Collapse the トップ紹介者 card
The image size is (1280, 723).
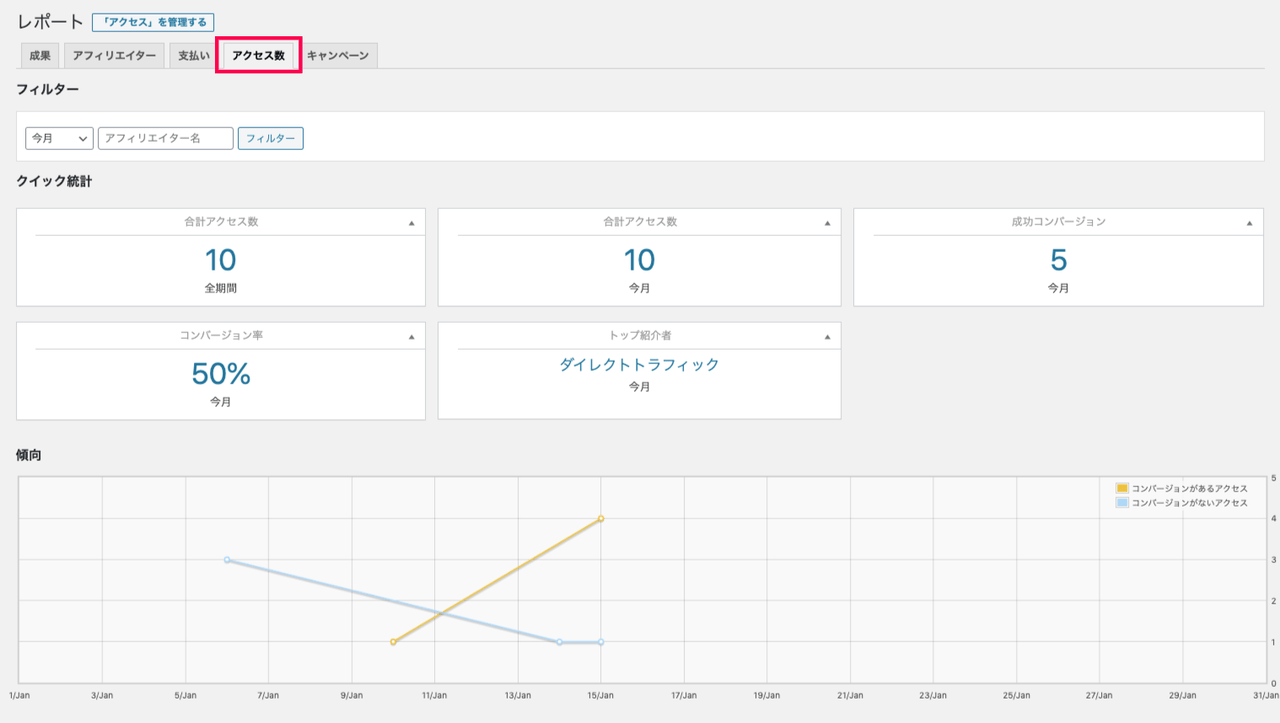coord(827,337)
